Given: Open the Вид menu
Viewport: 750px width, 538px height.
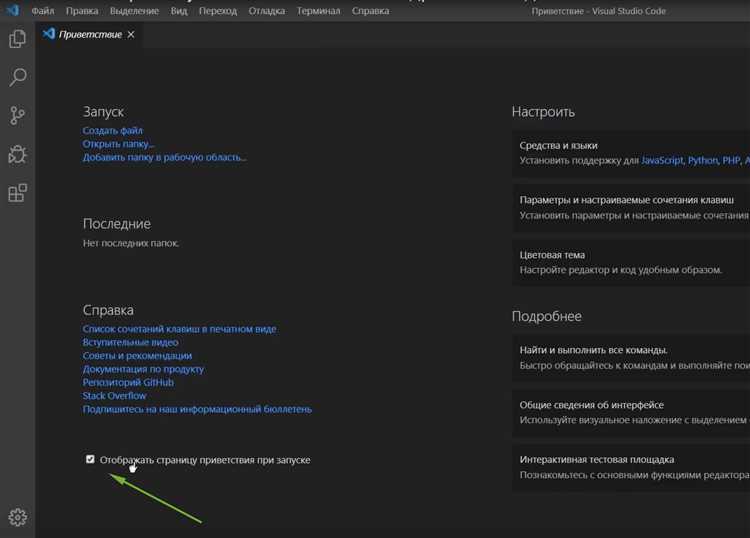Looking at the screenshot, I should (179, 11).
